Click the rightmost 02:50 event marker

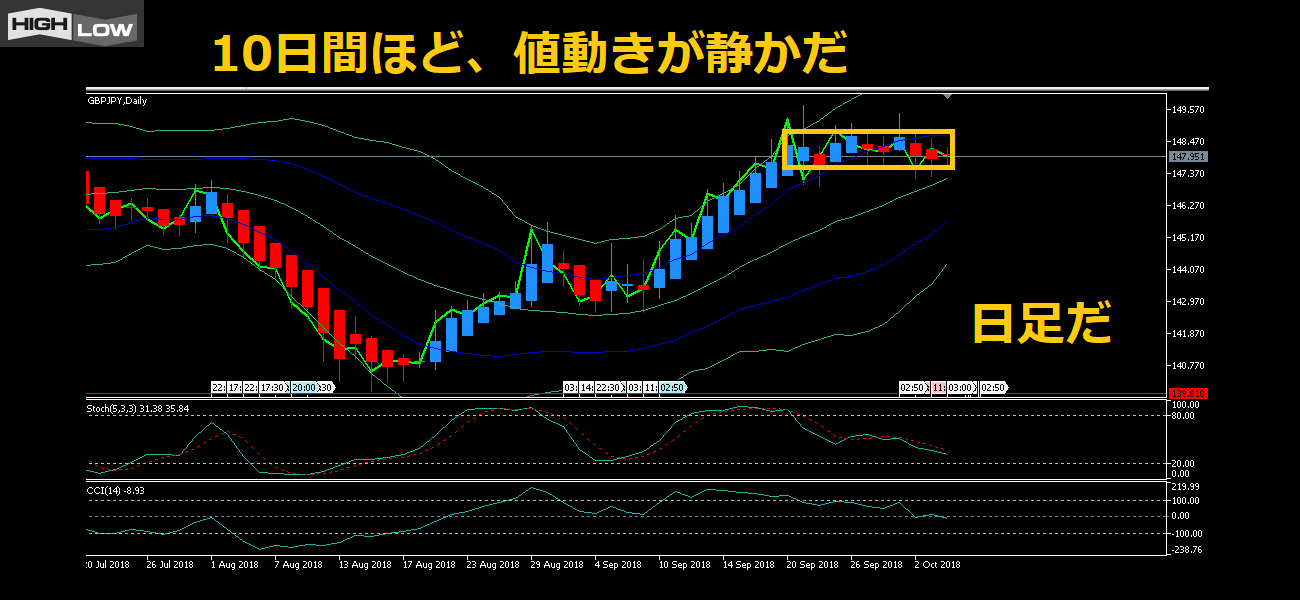[x=993, y=387]
